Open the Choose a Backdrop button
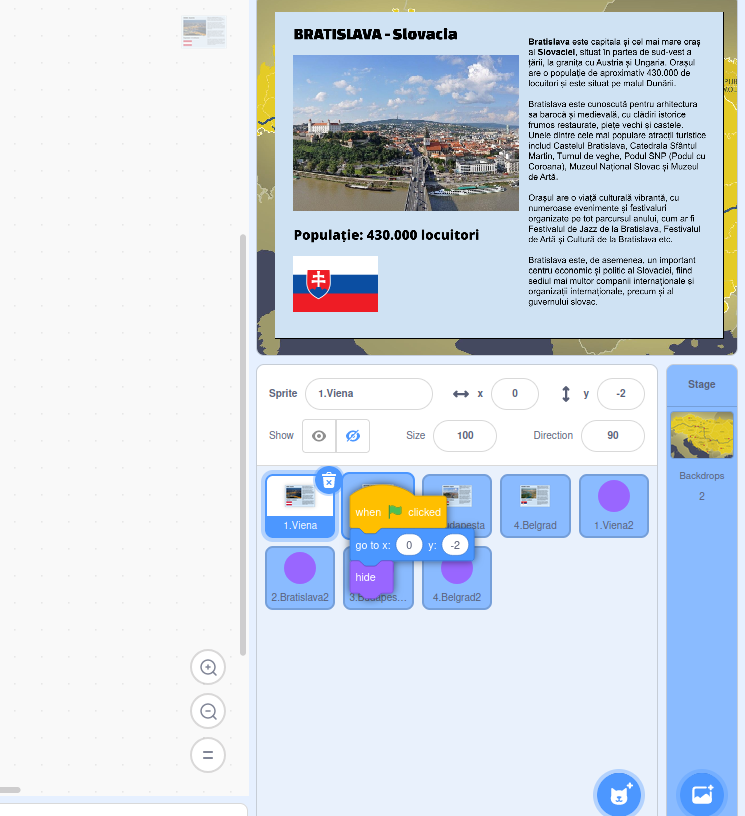The width and height of the screenshot is (745, 816). 702,795
